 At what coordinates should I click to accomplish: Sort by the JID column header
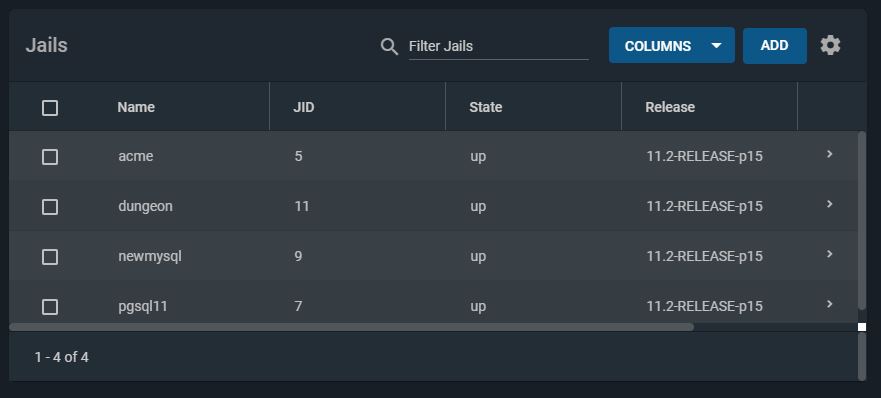[x=303, y=107]
